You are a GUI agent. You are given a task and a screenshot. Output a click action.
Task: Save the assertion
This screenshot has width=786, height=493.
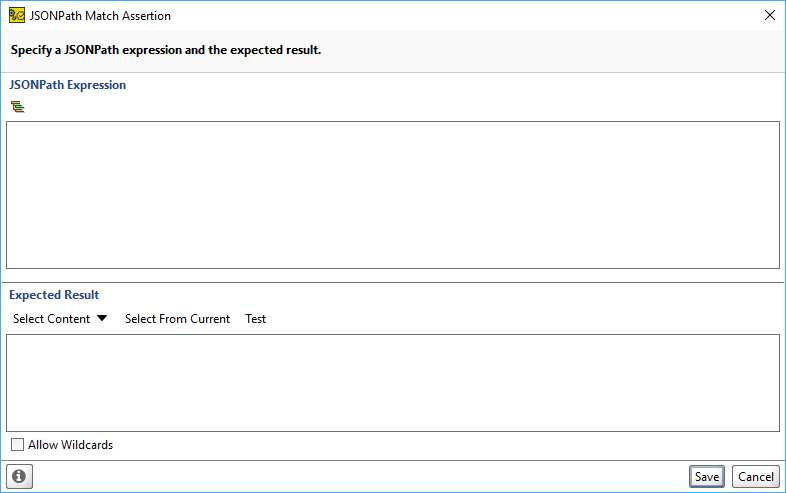point(707,476)
